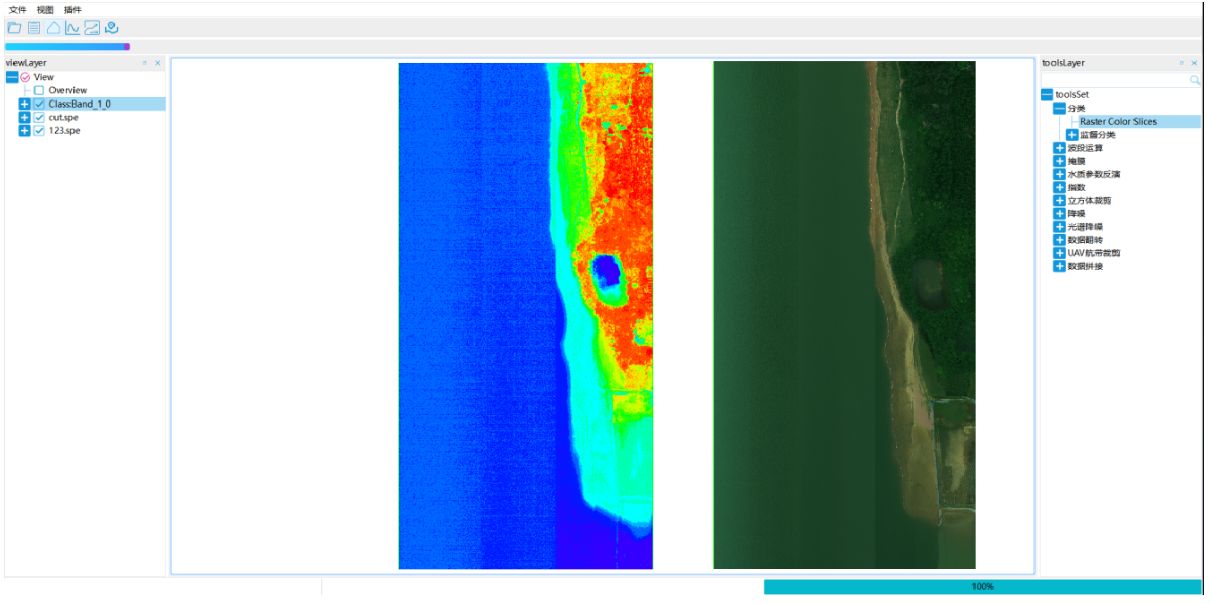The width and height of the screenshot is (1210, 603).
Task: Click the pink check circle next to View
Action: 26,77
